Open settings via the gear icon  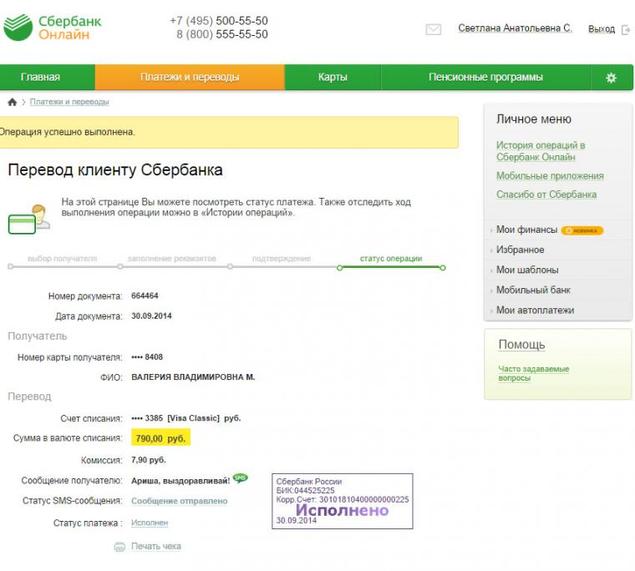click(x=611, y=77)
